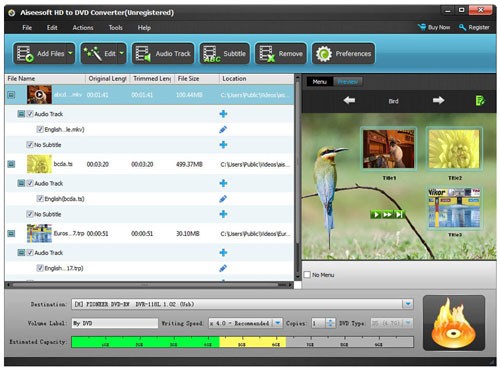Image resolution: width=500 pixels, height=371 pixels.
Task: Click the Estimated Capacity bar
Action: 242,342
